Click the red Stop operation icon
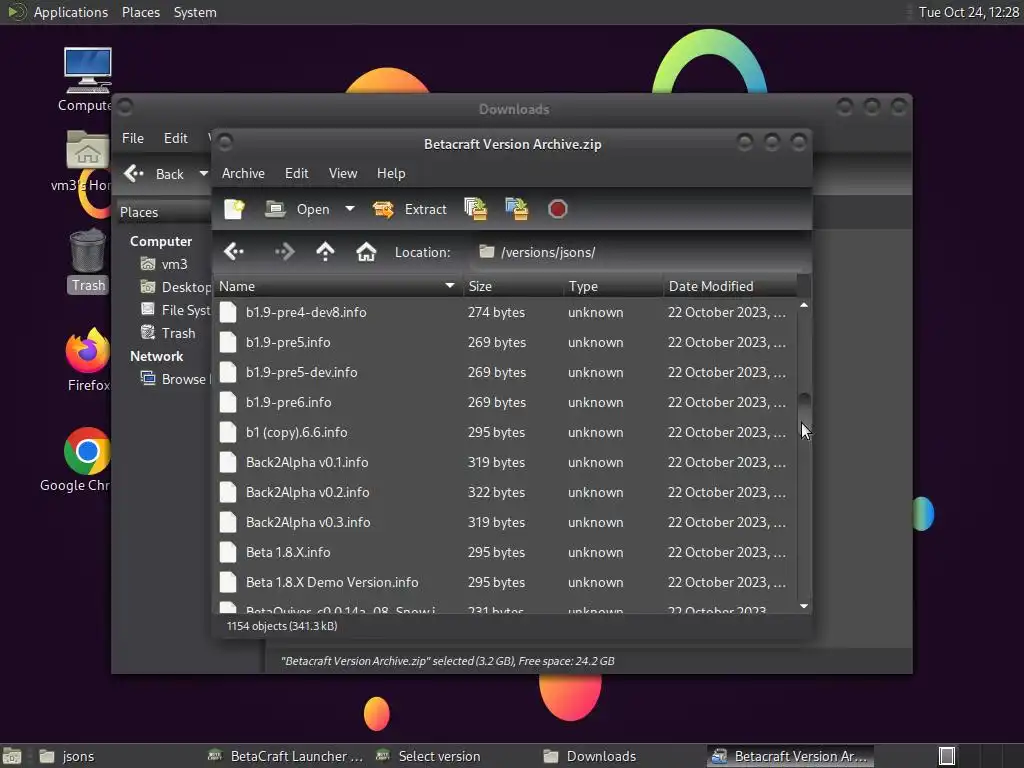The height and width of the screenshot is (768, 1024). click(x=557, y=209)
